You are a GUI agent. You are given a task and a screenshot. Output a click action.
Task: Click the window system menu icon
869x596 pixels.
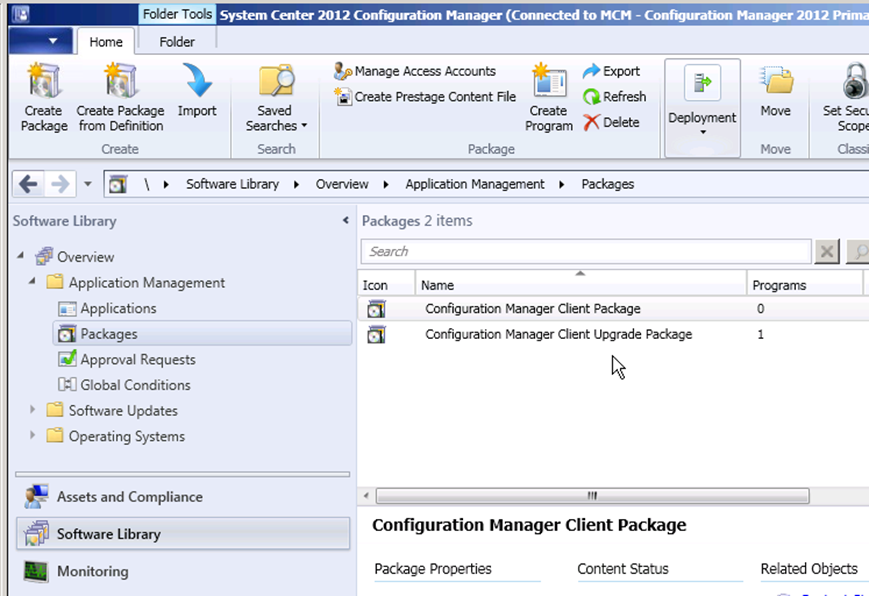[x=21, y=14]
